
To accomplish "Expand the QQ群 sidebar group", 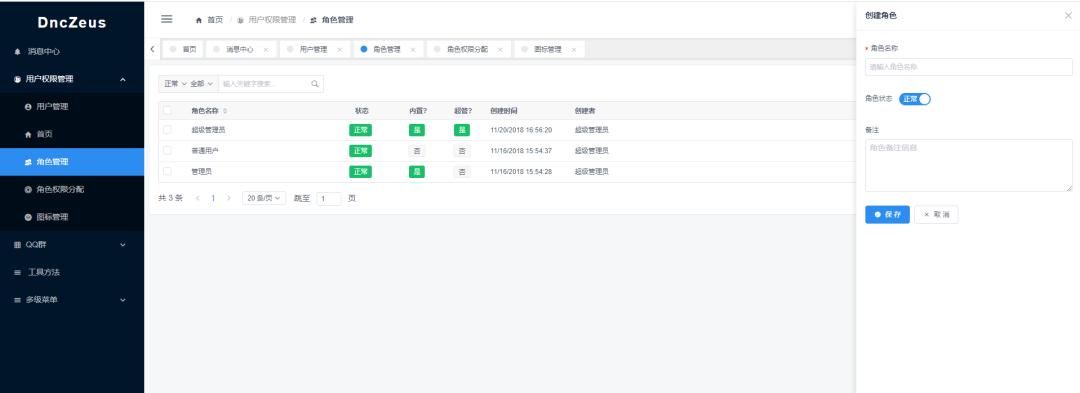I will (x=123, y=244).
